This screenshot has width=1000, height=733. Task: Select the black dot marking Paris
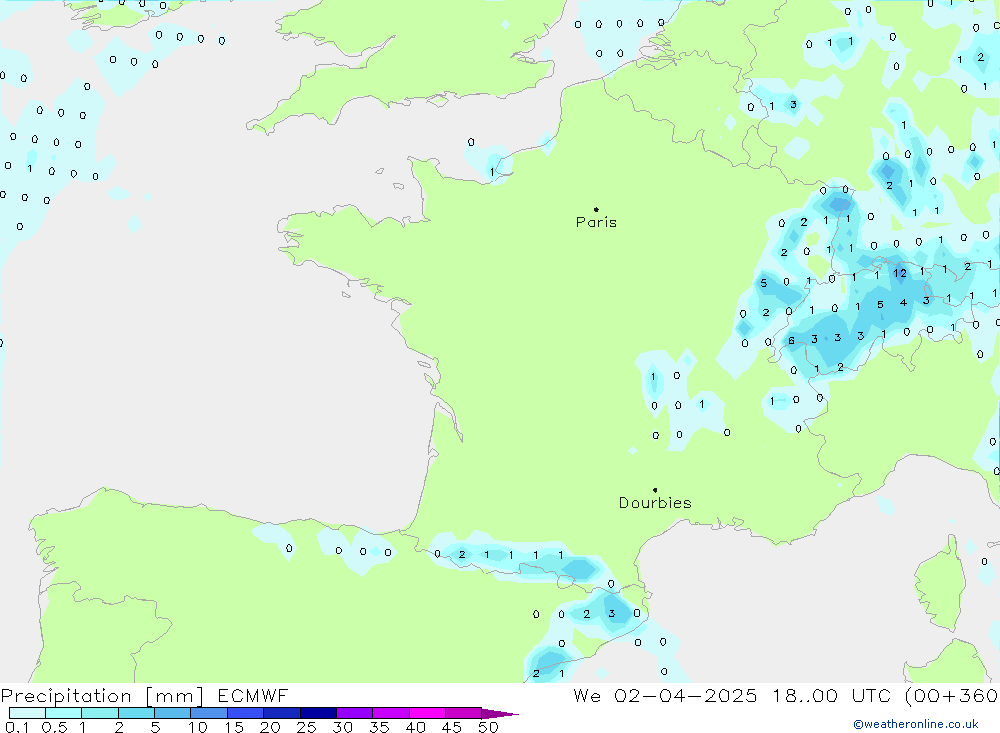tap(596, 209)
